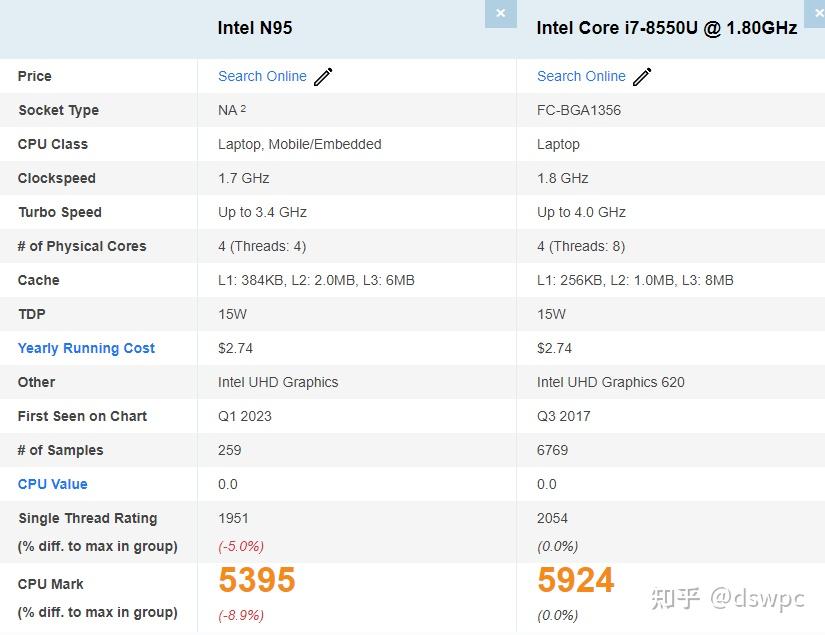
Task: Select the Intel Core i7-8550U column header
Action: (666, 27)
